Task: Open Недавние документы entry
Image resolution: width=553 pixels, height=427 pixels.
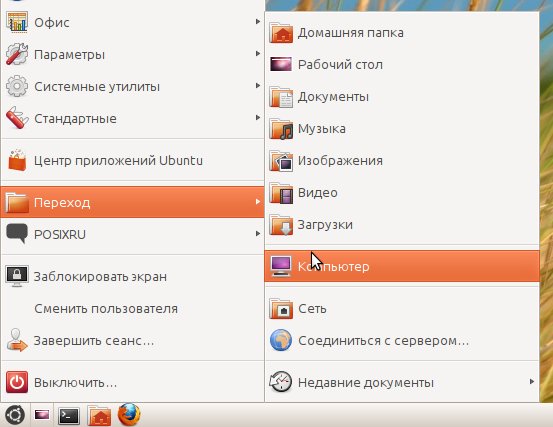Action: [402, 383]
